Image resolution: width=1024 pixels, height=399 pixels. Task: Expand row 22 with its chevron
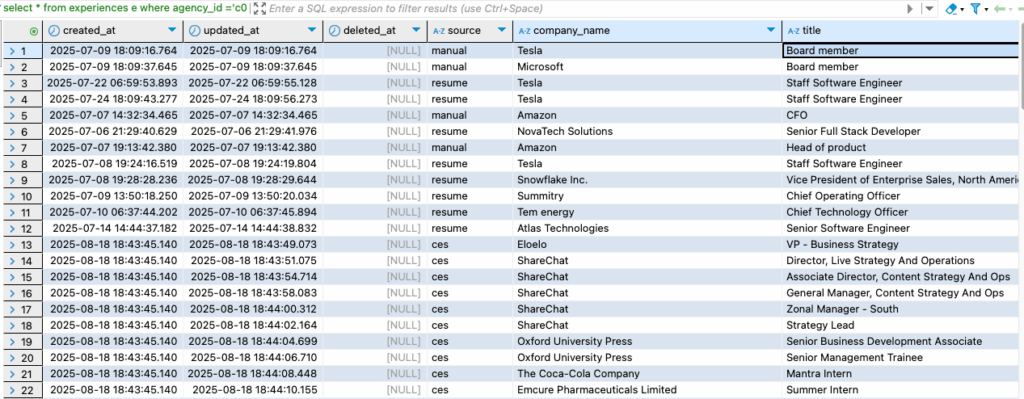12,391
